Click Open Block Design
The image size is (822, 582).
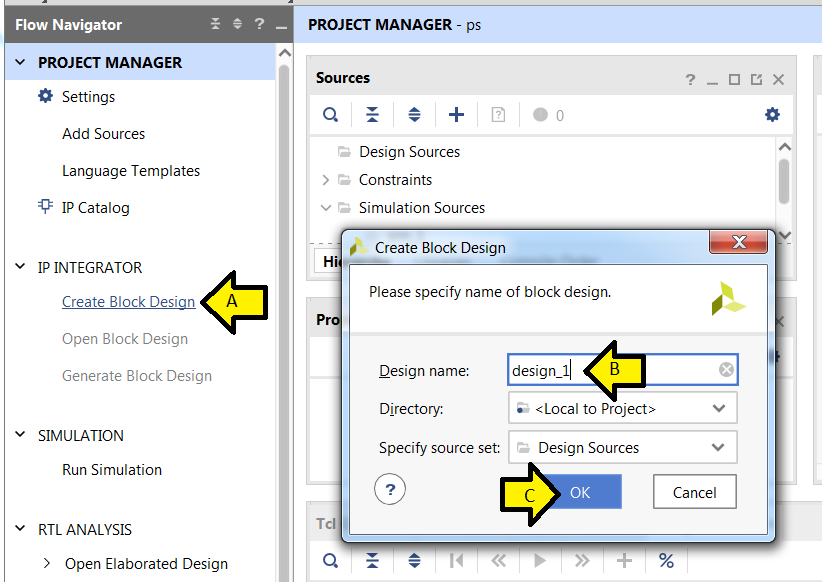[x=125, y=339]
